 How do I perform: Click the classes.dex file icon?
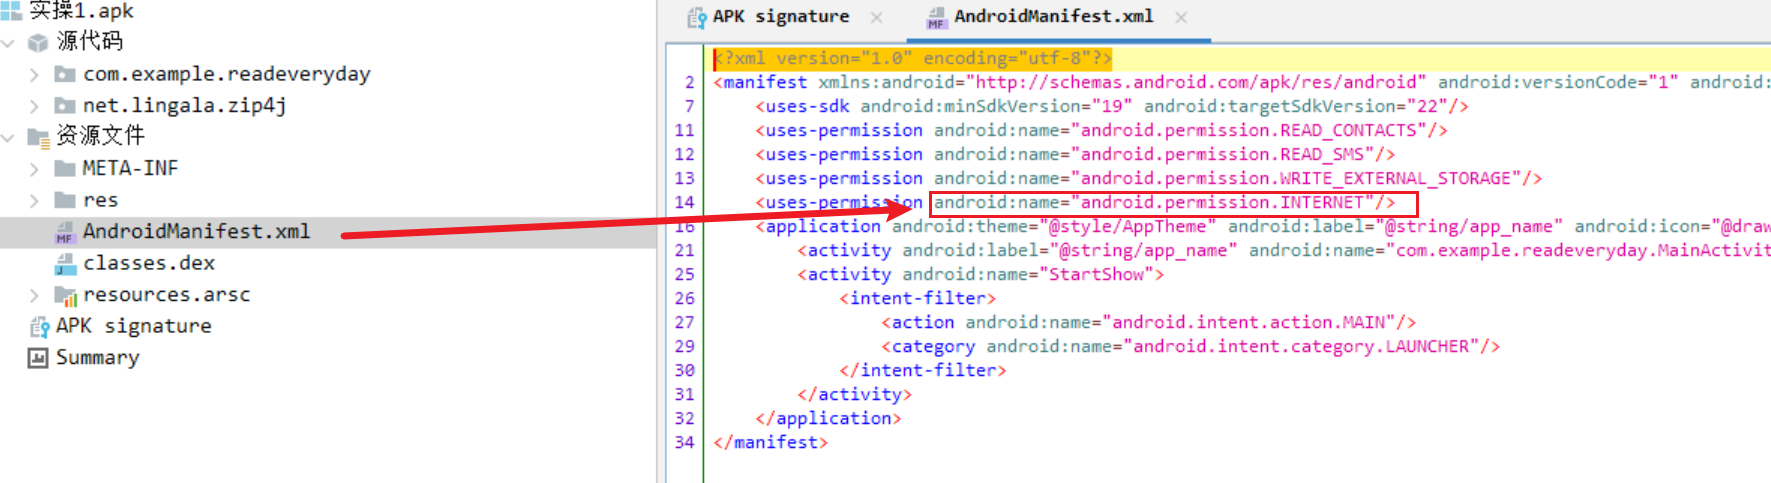pos(65,264)
